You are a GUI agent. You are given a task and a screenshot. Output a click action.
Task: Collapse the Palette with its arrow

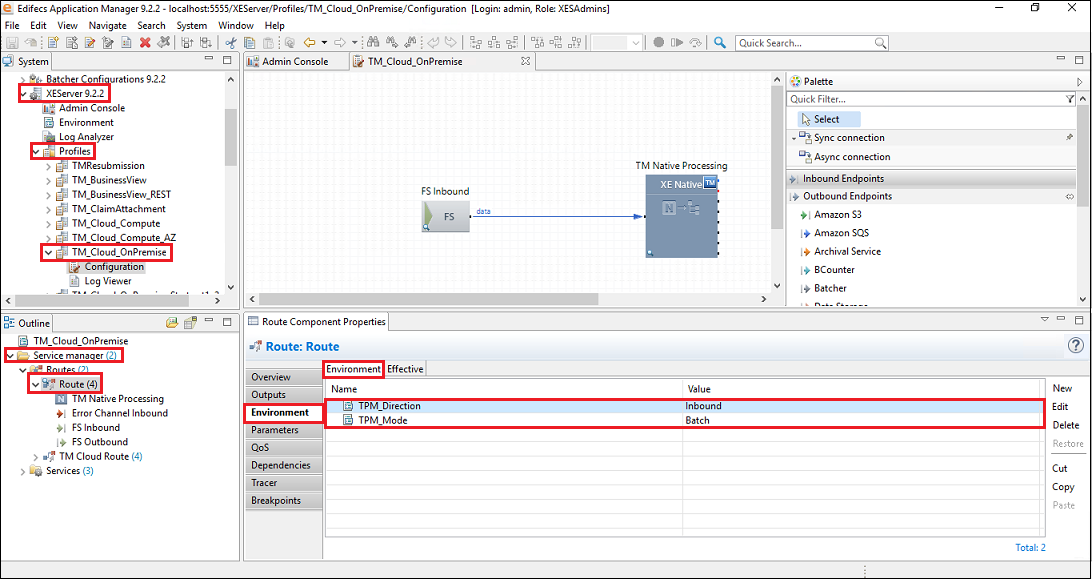pyautogui.click(x=1079, y=82)
